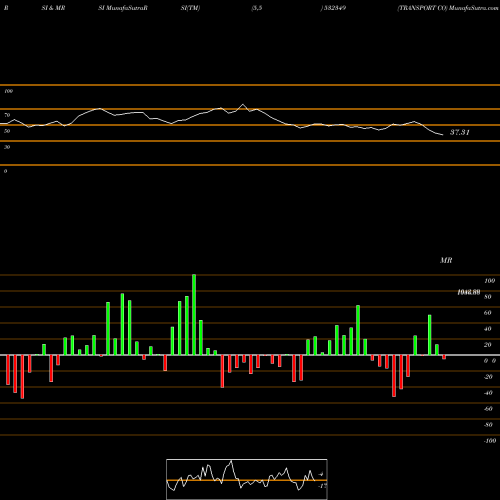500x500 pixels.
Task: Click the MR axis label -40
Action: tap(488, 393)
